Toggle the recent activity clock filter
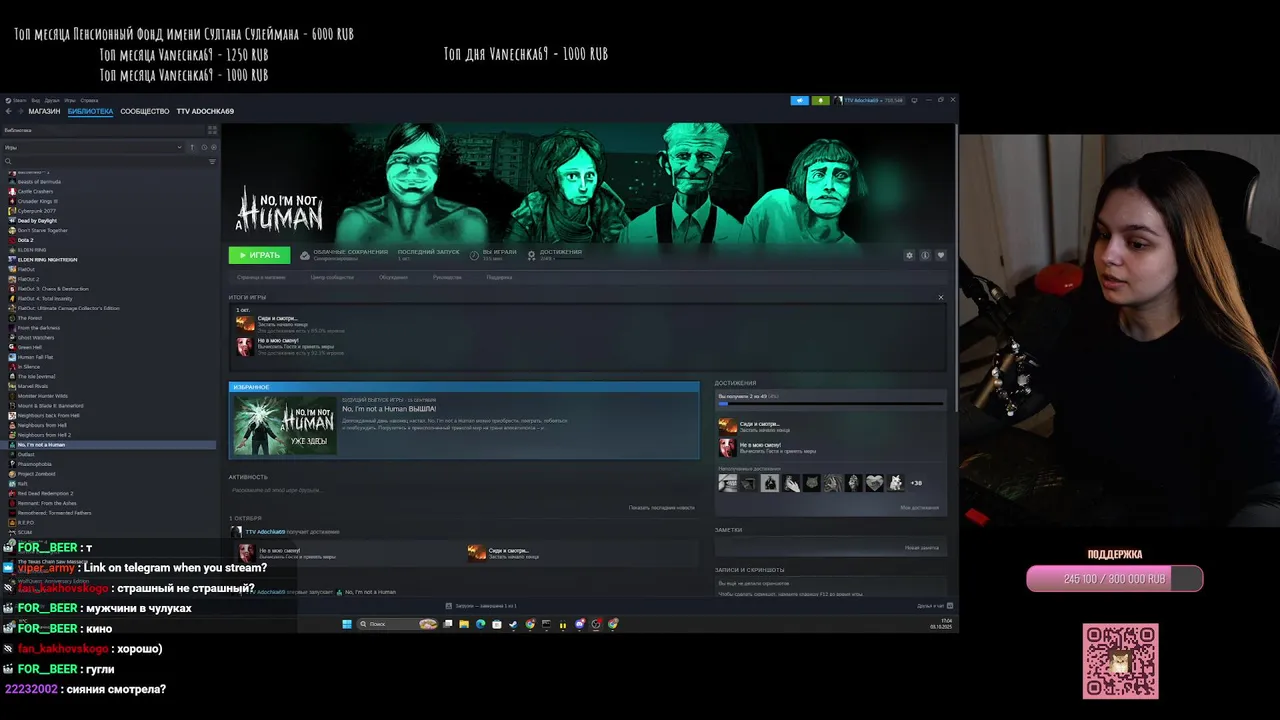Image resolution: width=1280 pixels, height=720 pixels. pos(204,147)
